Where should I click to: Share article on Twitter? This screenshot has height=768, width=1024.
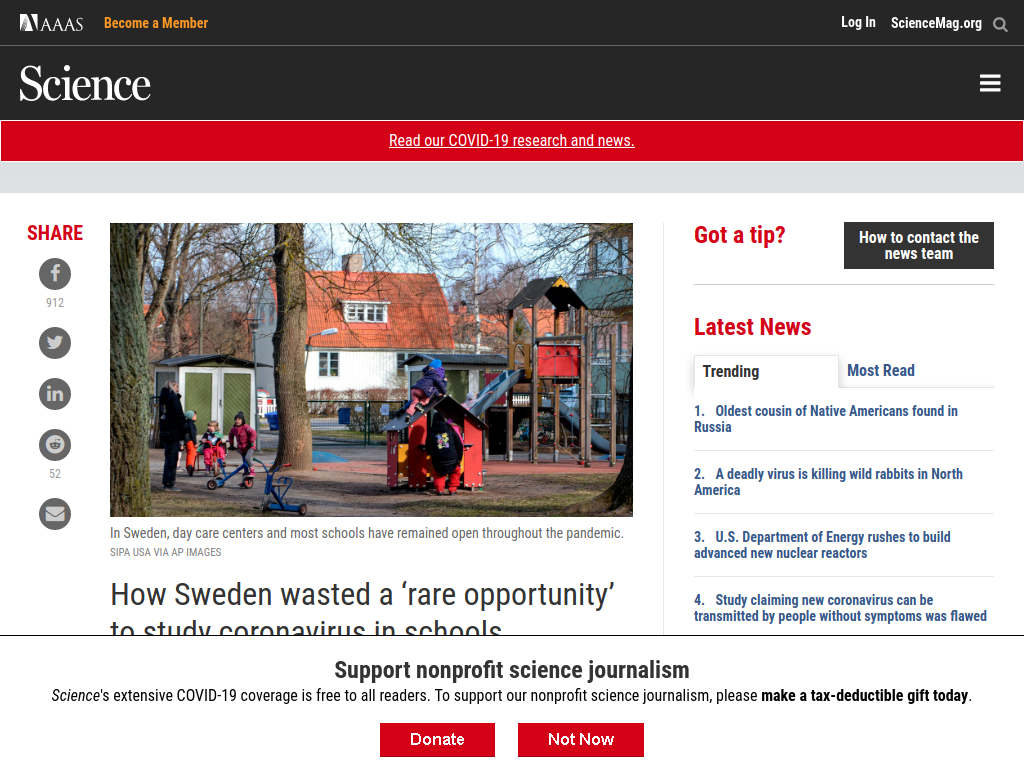click(55, 343)
